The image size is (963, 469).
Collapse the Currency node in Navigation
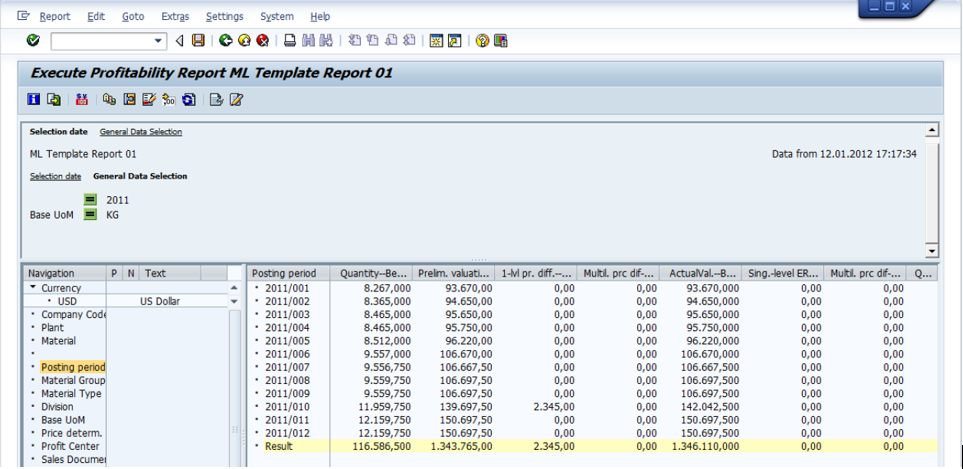point(32,288)
